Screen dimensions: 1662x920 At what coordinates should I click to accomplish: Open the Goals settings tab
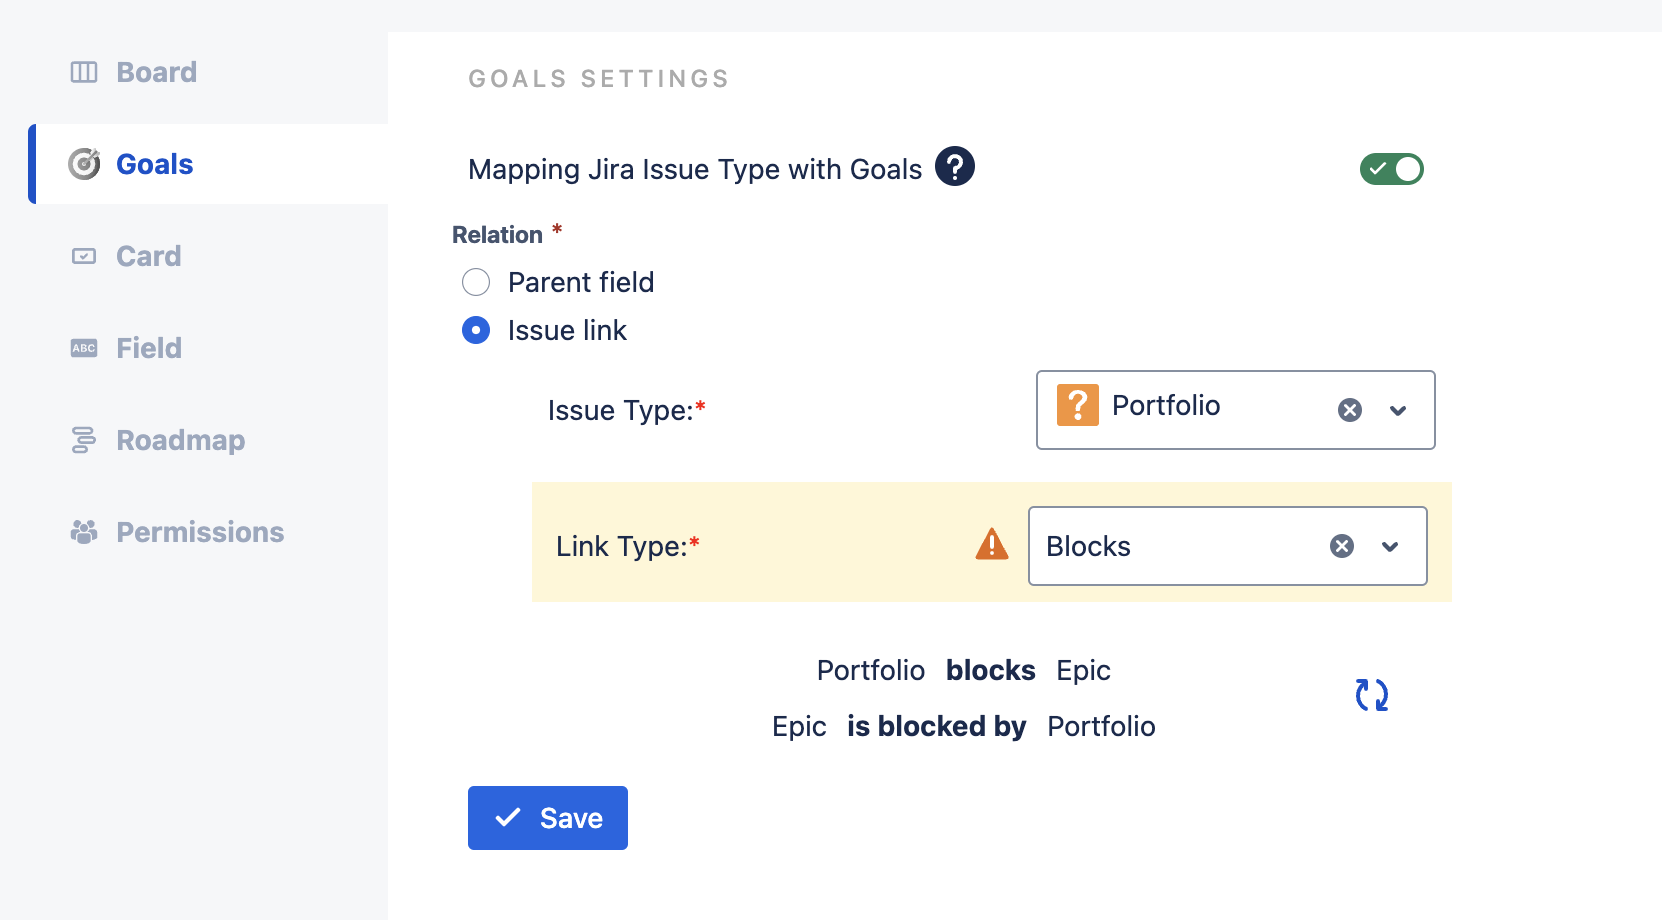154,164
